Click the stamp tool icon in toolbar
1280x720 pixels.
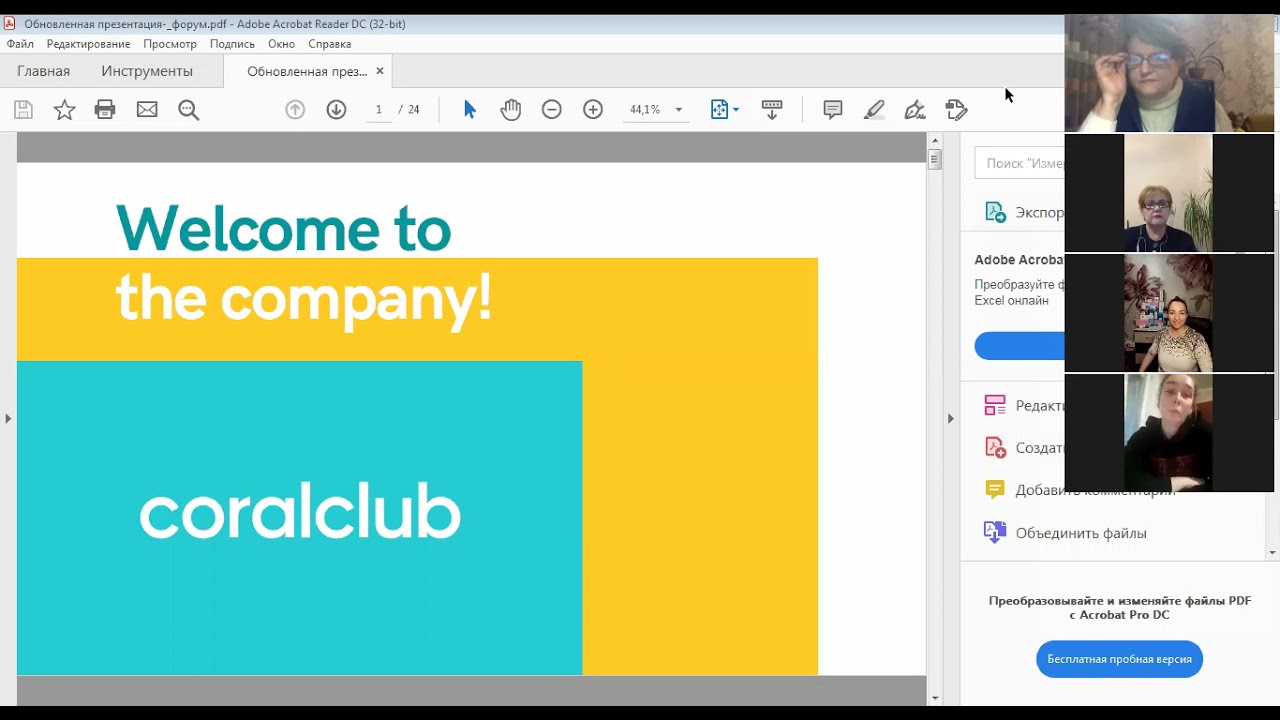956,110
